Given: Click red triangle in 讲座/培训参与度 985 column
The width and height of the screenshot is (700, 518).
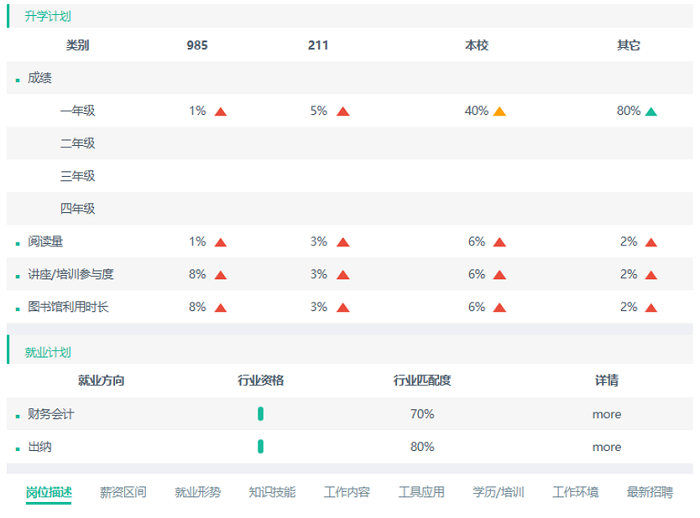Looking at the screenshot, I should coord(221,275).
